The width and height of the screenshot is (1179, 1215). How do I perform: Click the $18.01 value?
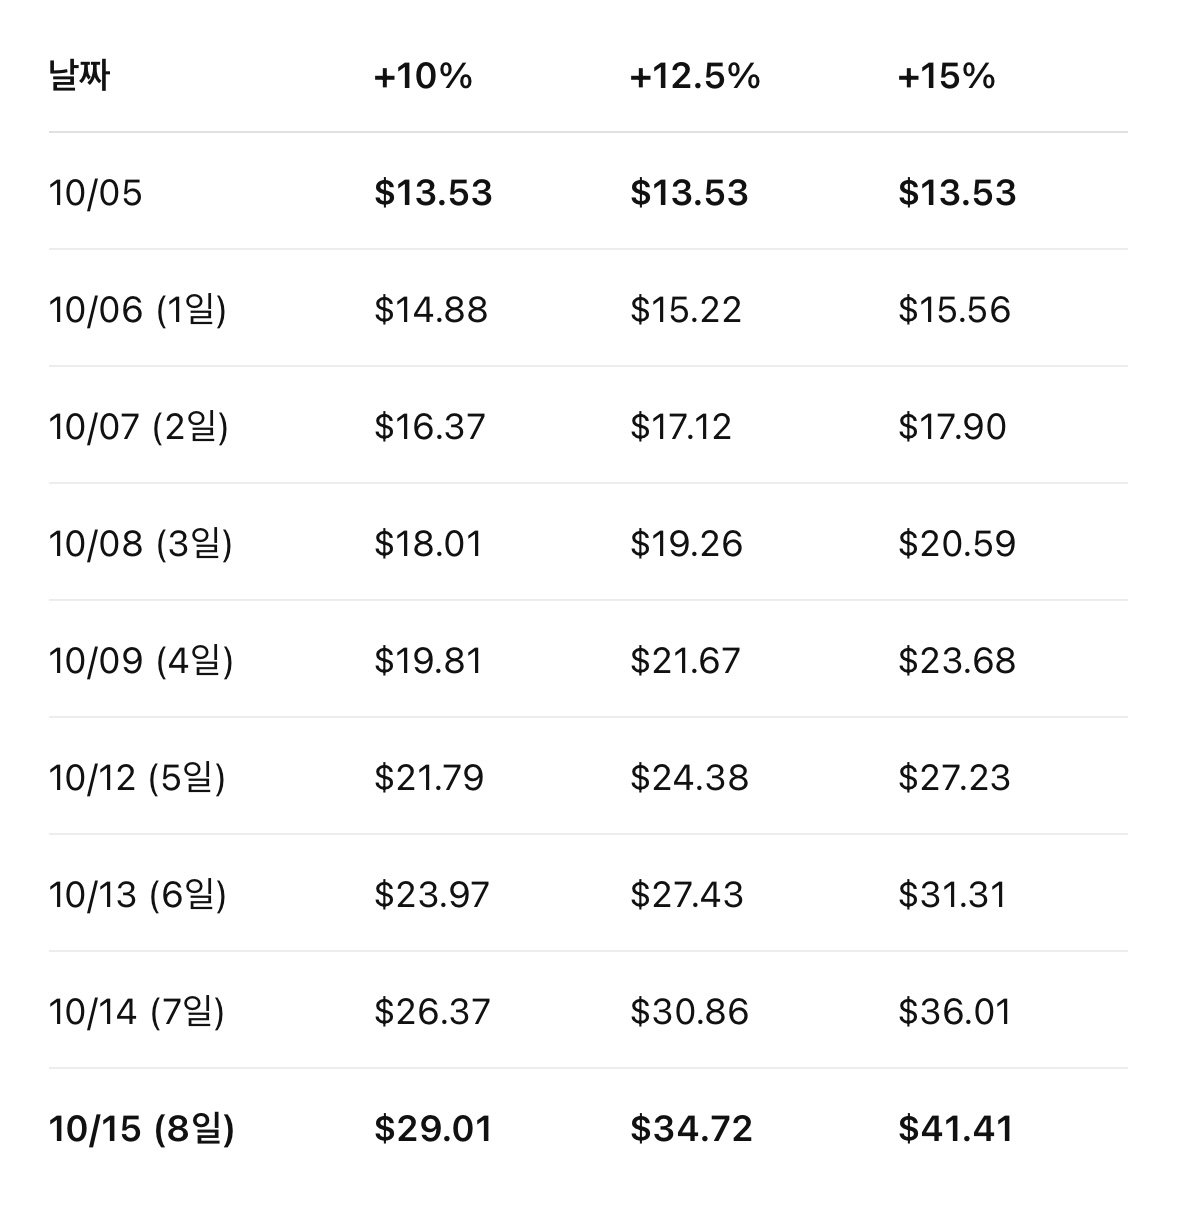click(x=428, y=544)
